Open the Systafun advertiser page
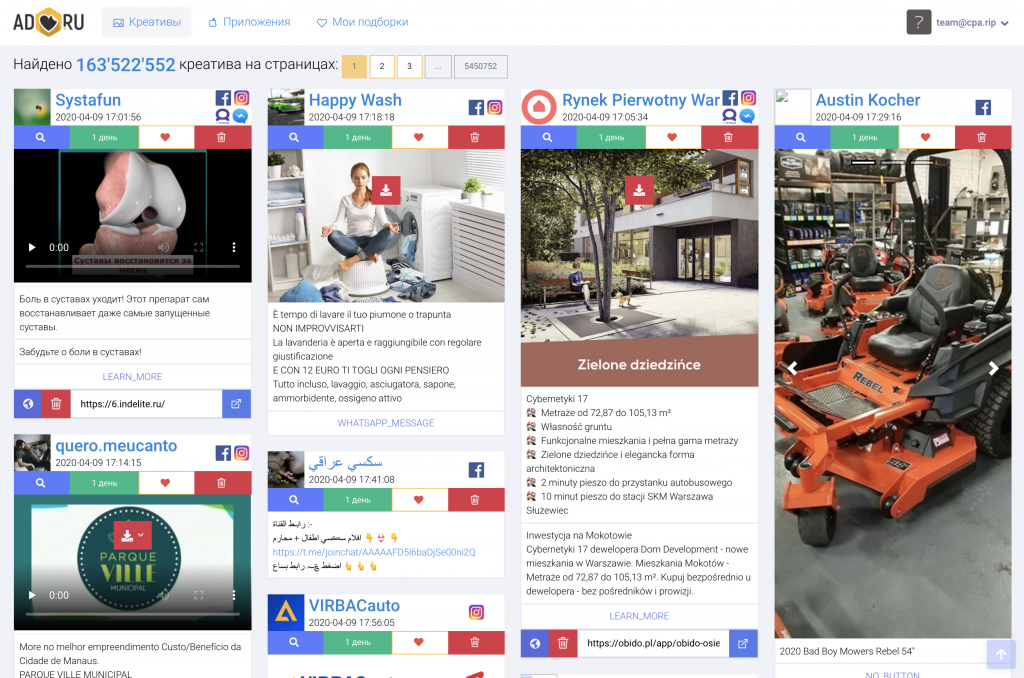 click(x=88, y=100)
